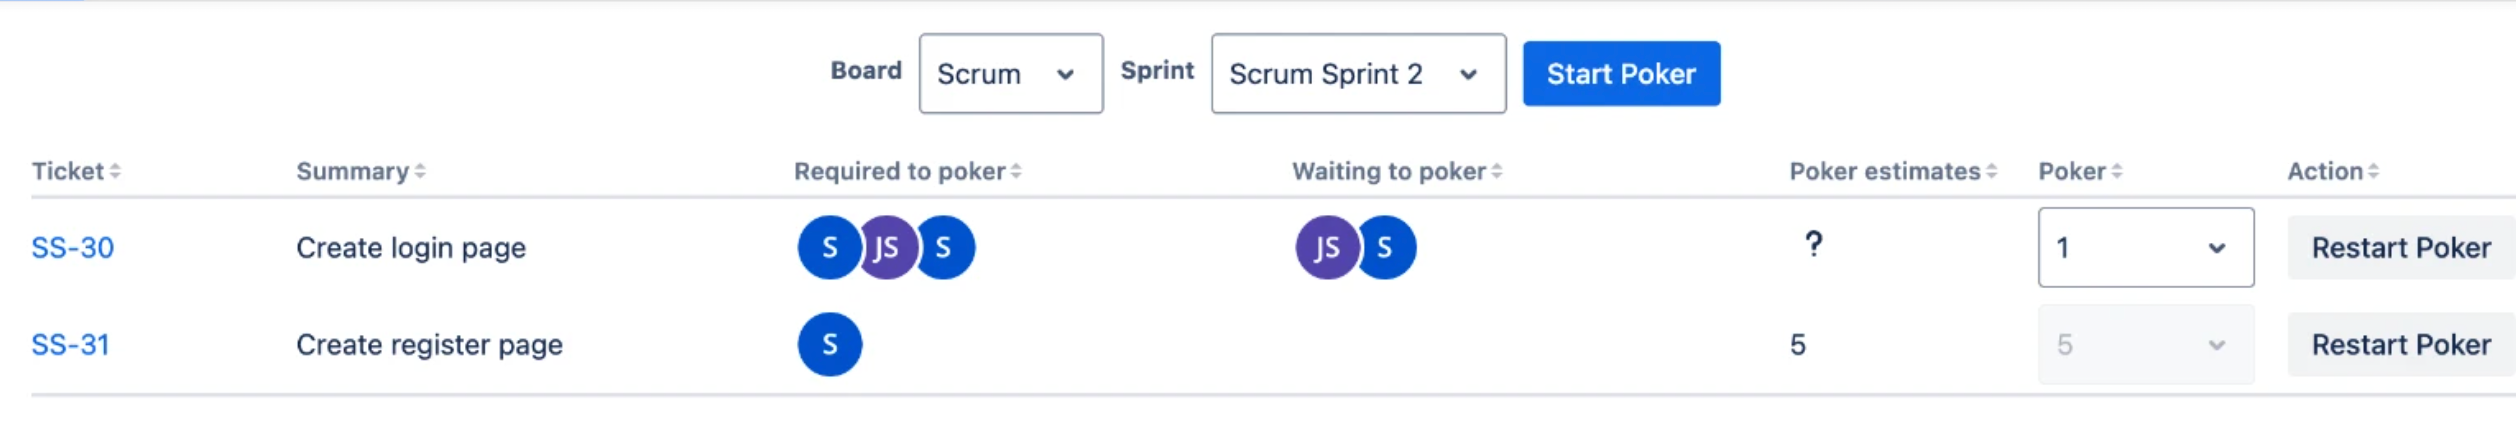This screenshot has height=426, width=2516.
Task: Sort by Waiting to poker column
Action: (1397, 171)
